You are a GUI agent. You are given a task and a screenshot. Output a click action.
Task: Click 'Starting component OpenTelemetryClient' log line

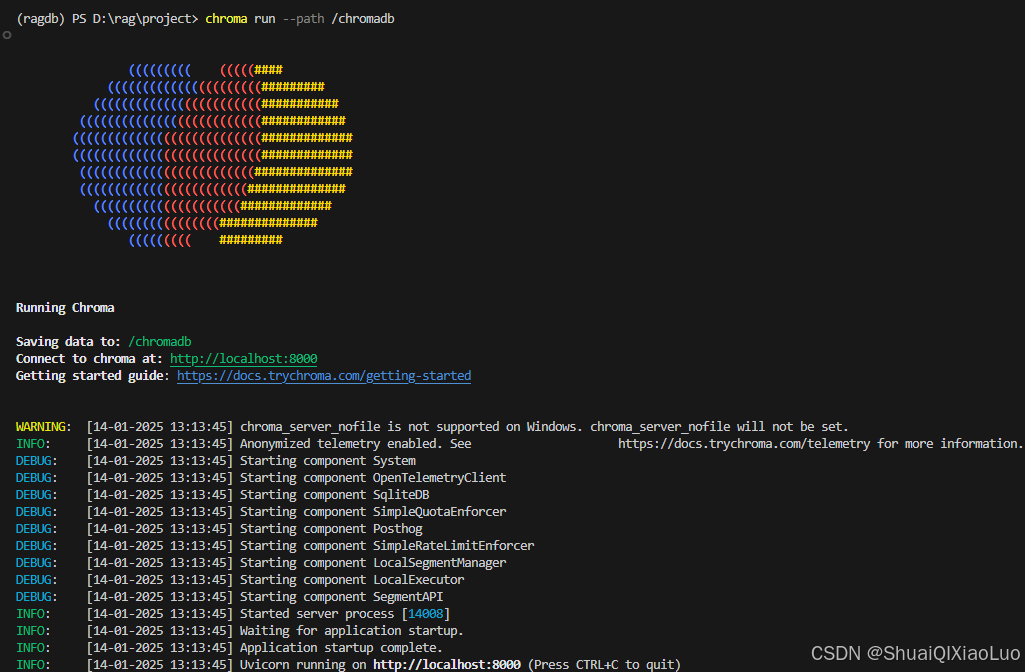click(373, 477)
